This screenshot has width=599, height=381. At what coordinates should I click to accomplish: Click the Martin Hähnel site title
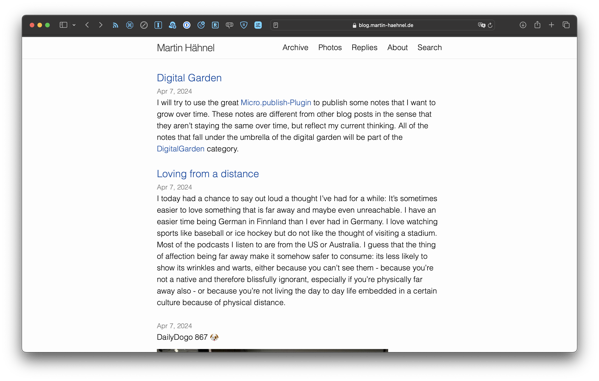click(186, 48)
